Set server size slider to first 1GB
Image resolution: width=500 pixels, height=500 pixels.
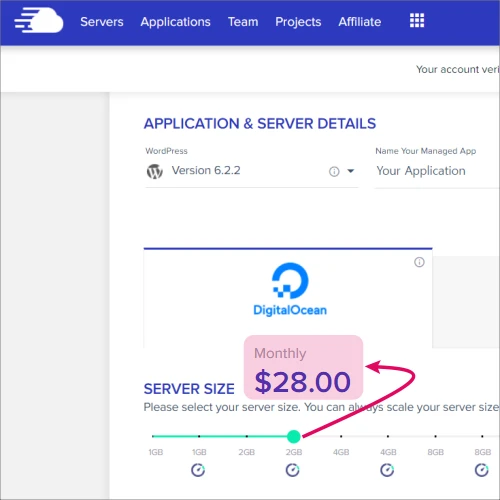pos(152,436)
